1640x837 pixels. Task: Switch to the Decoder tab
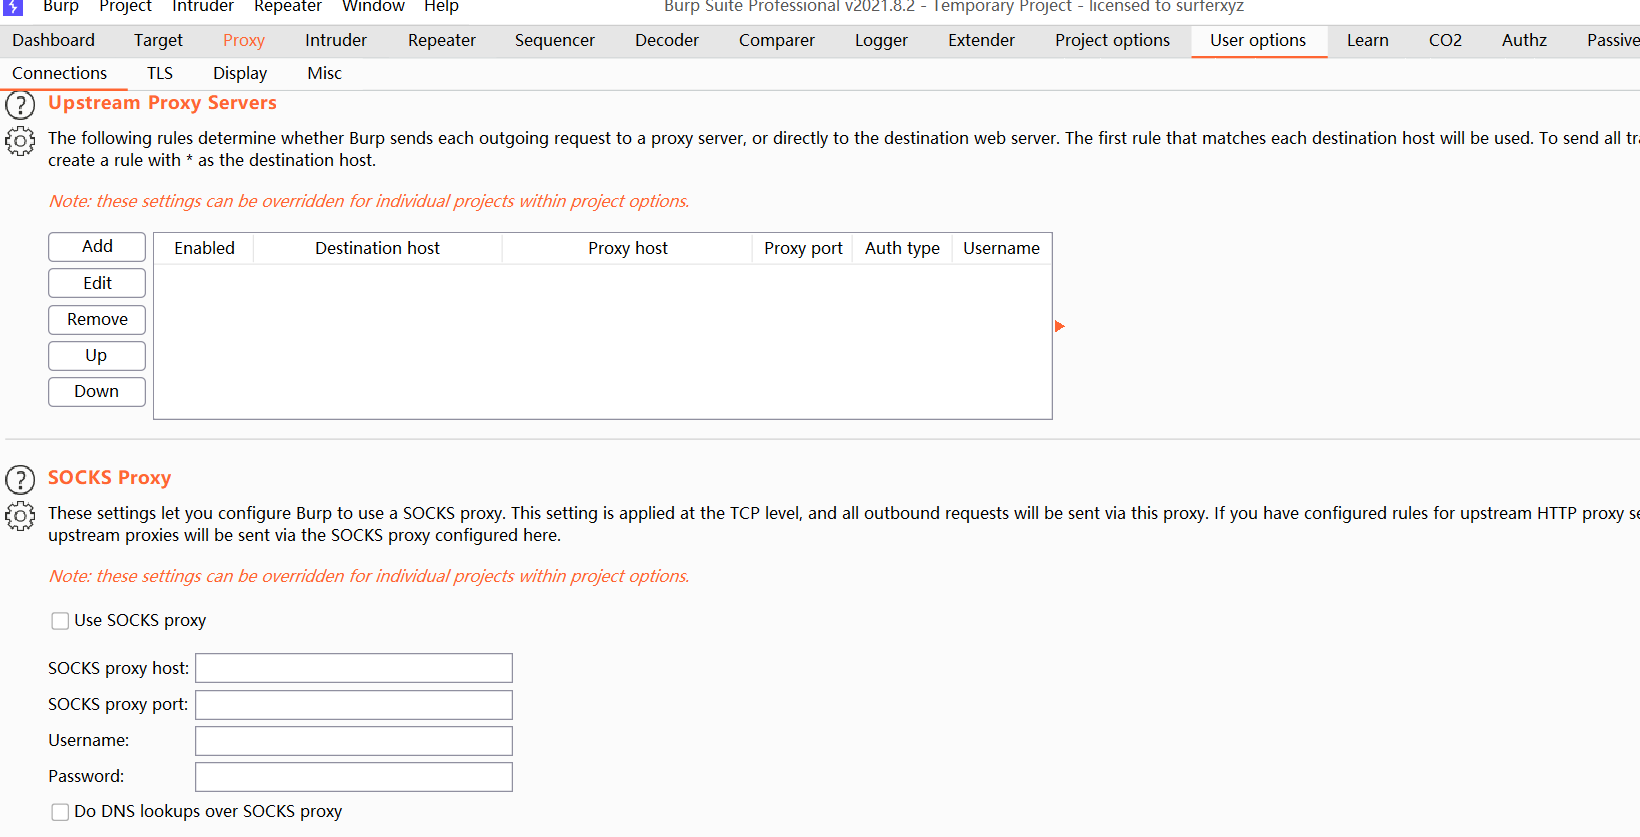pos(667,40)
